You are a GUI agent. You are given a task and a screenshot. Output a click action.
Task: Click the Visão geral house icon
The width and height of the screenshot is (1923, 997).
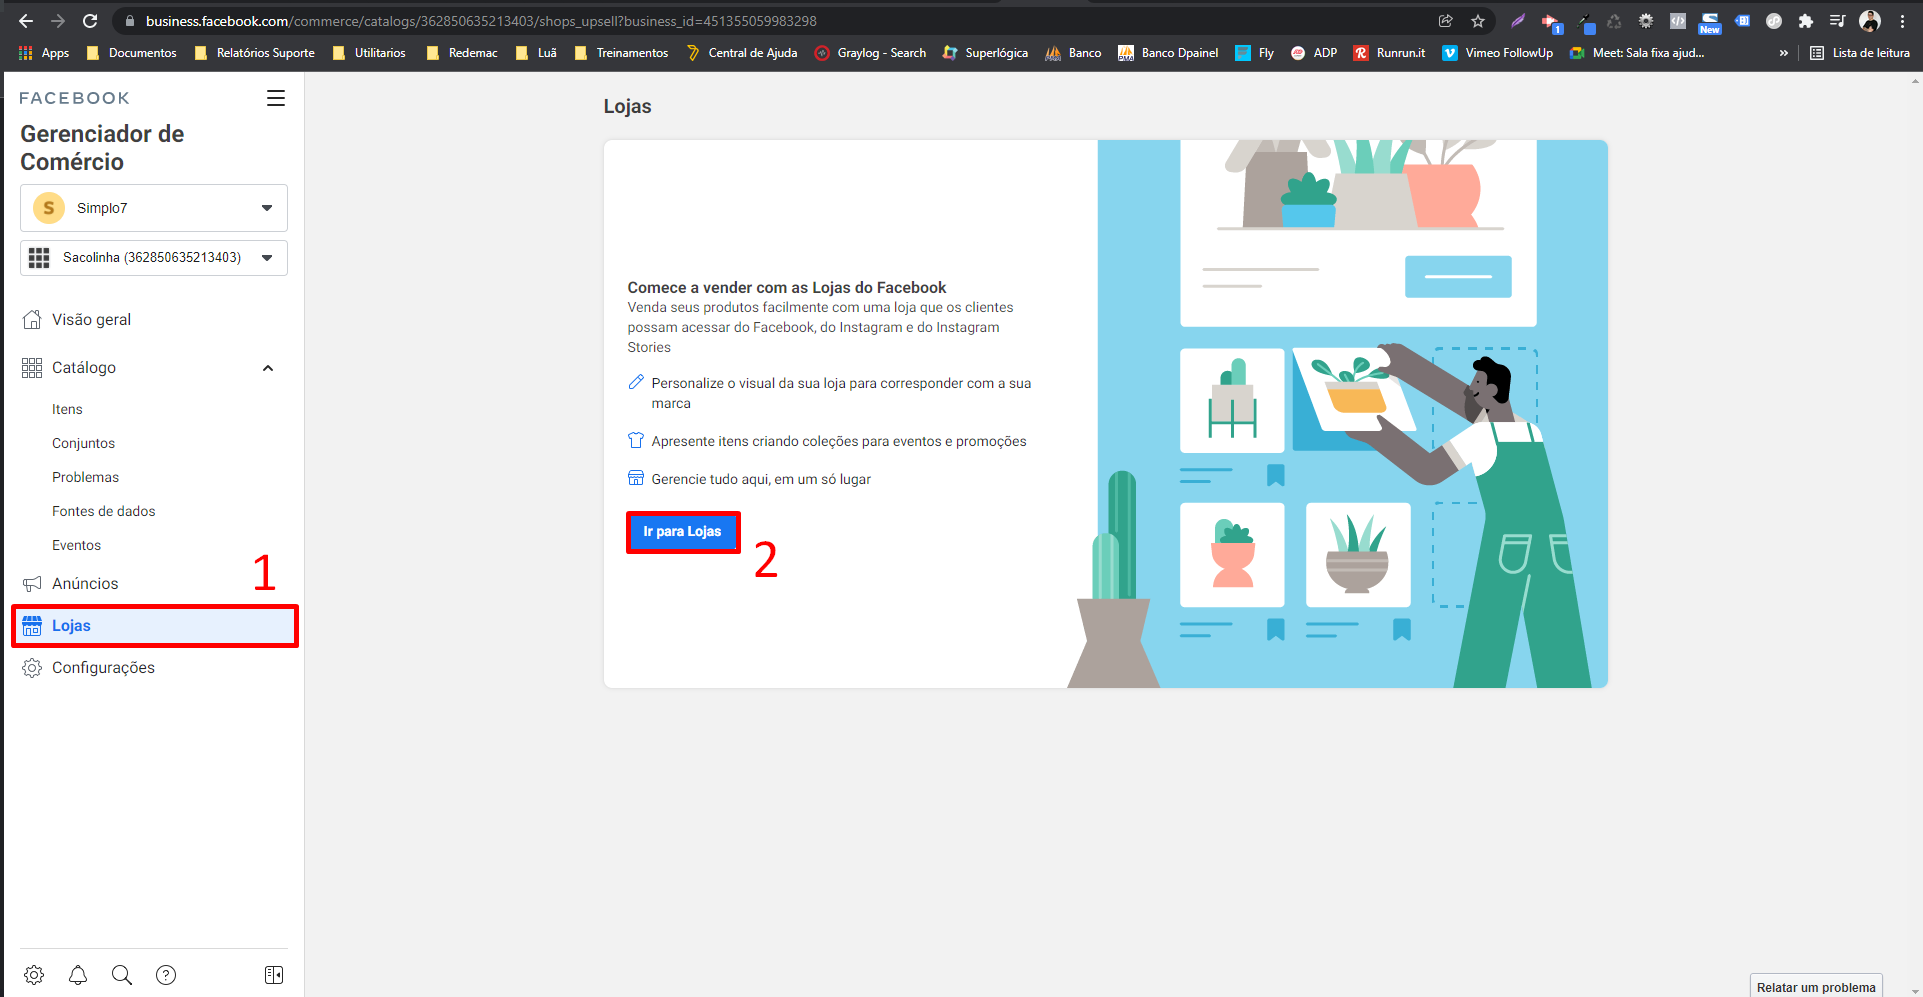point(32,320)
